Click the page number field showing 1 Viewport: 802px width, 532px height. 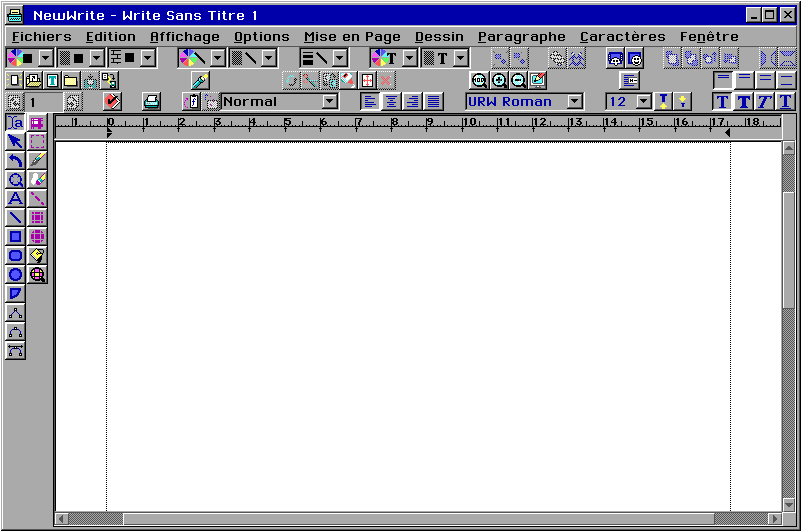pyautogui.click(x=43, y=102)
